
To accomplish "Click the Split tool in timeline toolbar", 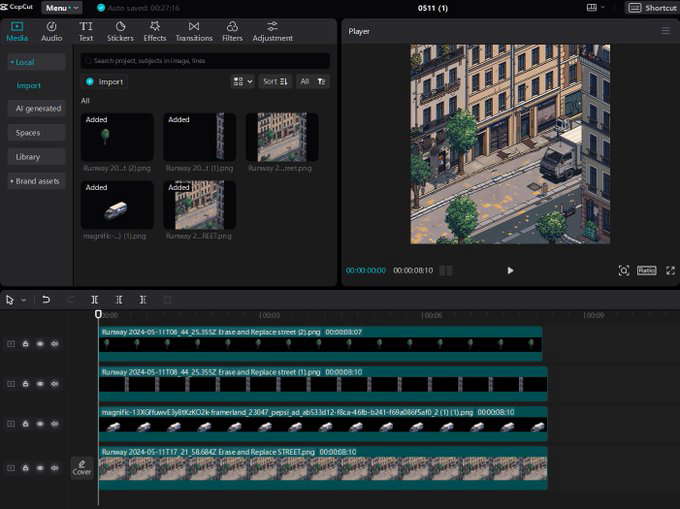I will (95, 299).
